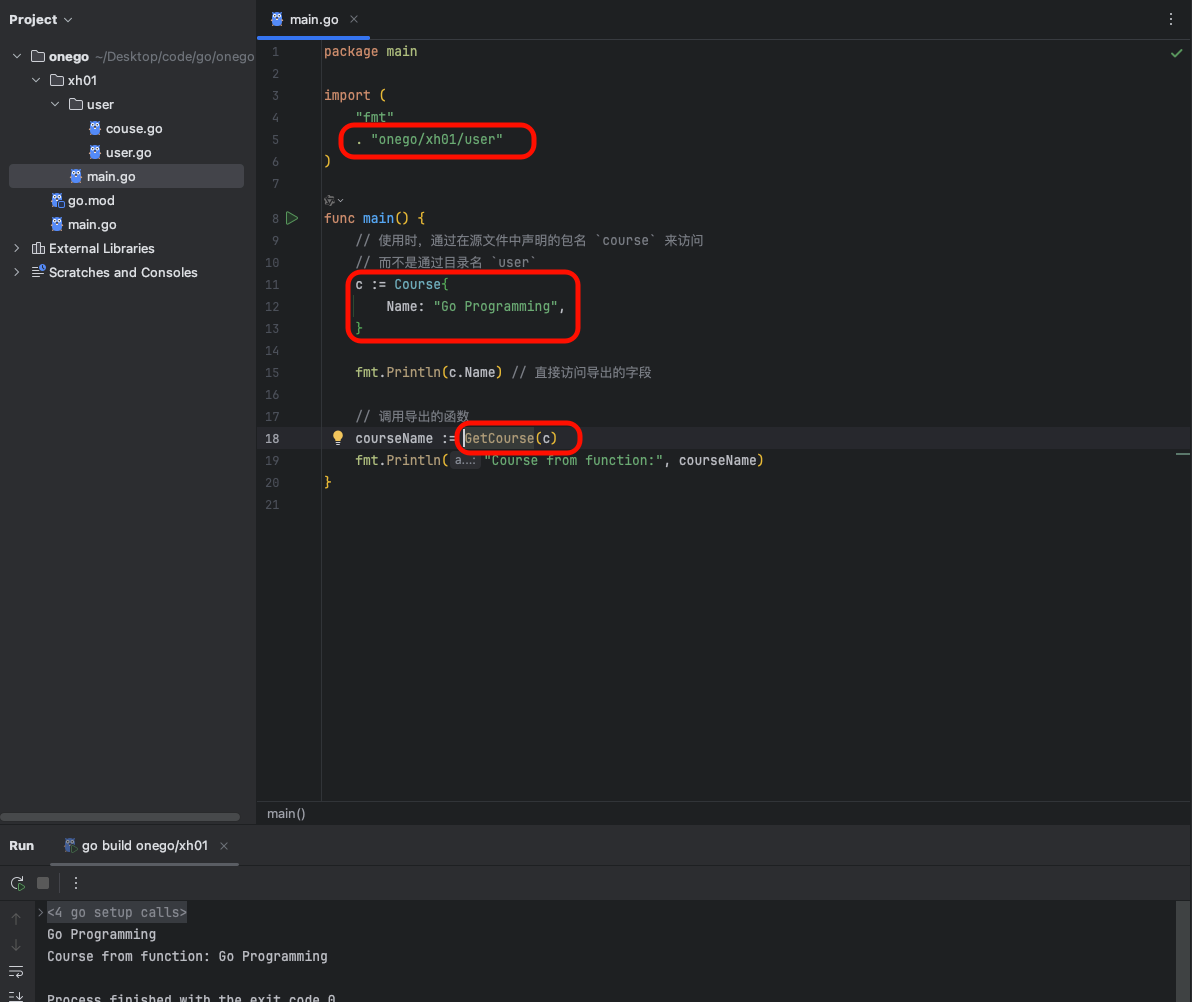Click the a... parameter hint

tap(465, 460)
